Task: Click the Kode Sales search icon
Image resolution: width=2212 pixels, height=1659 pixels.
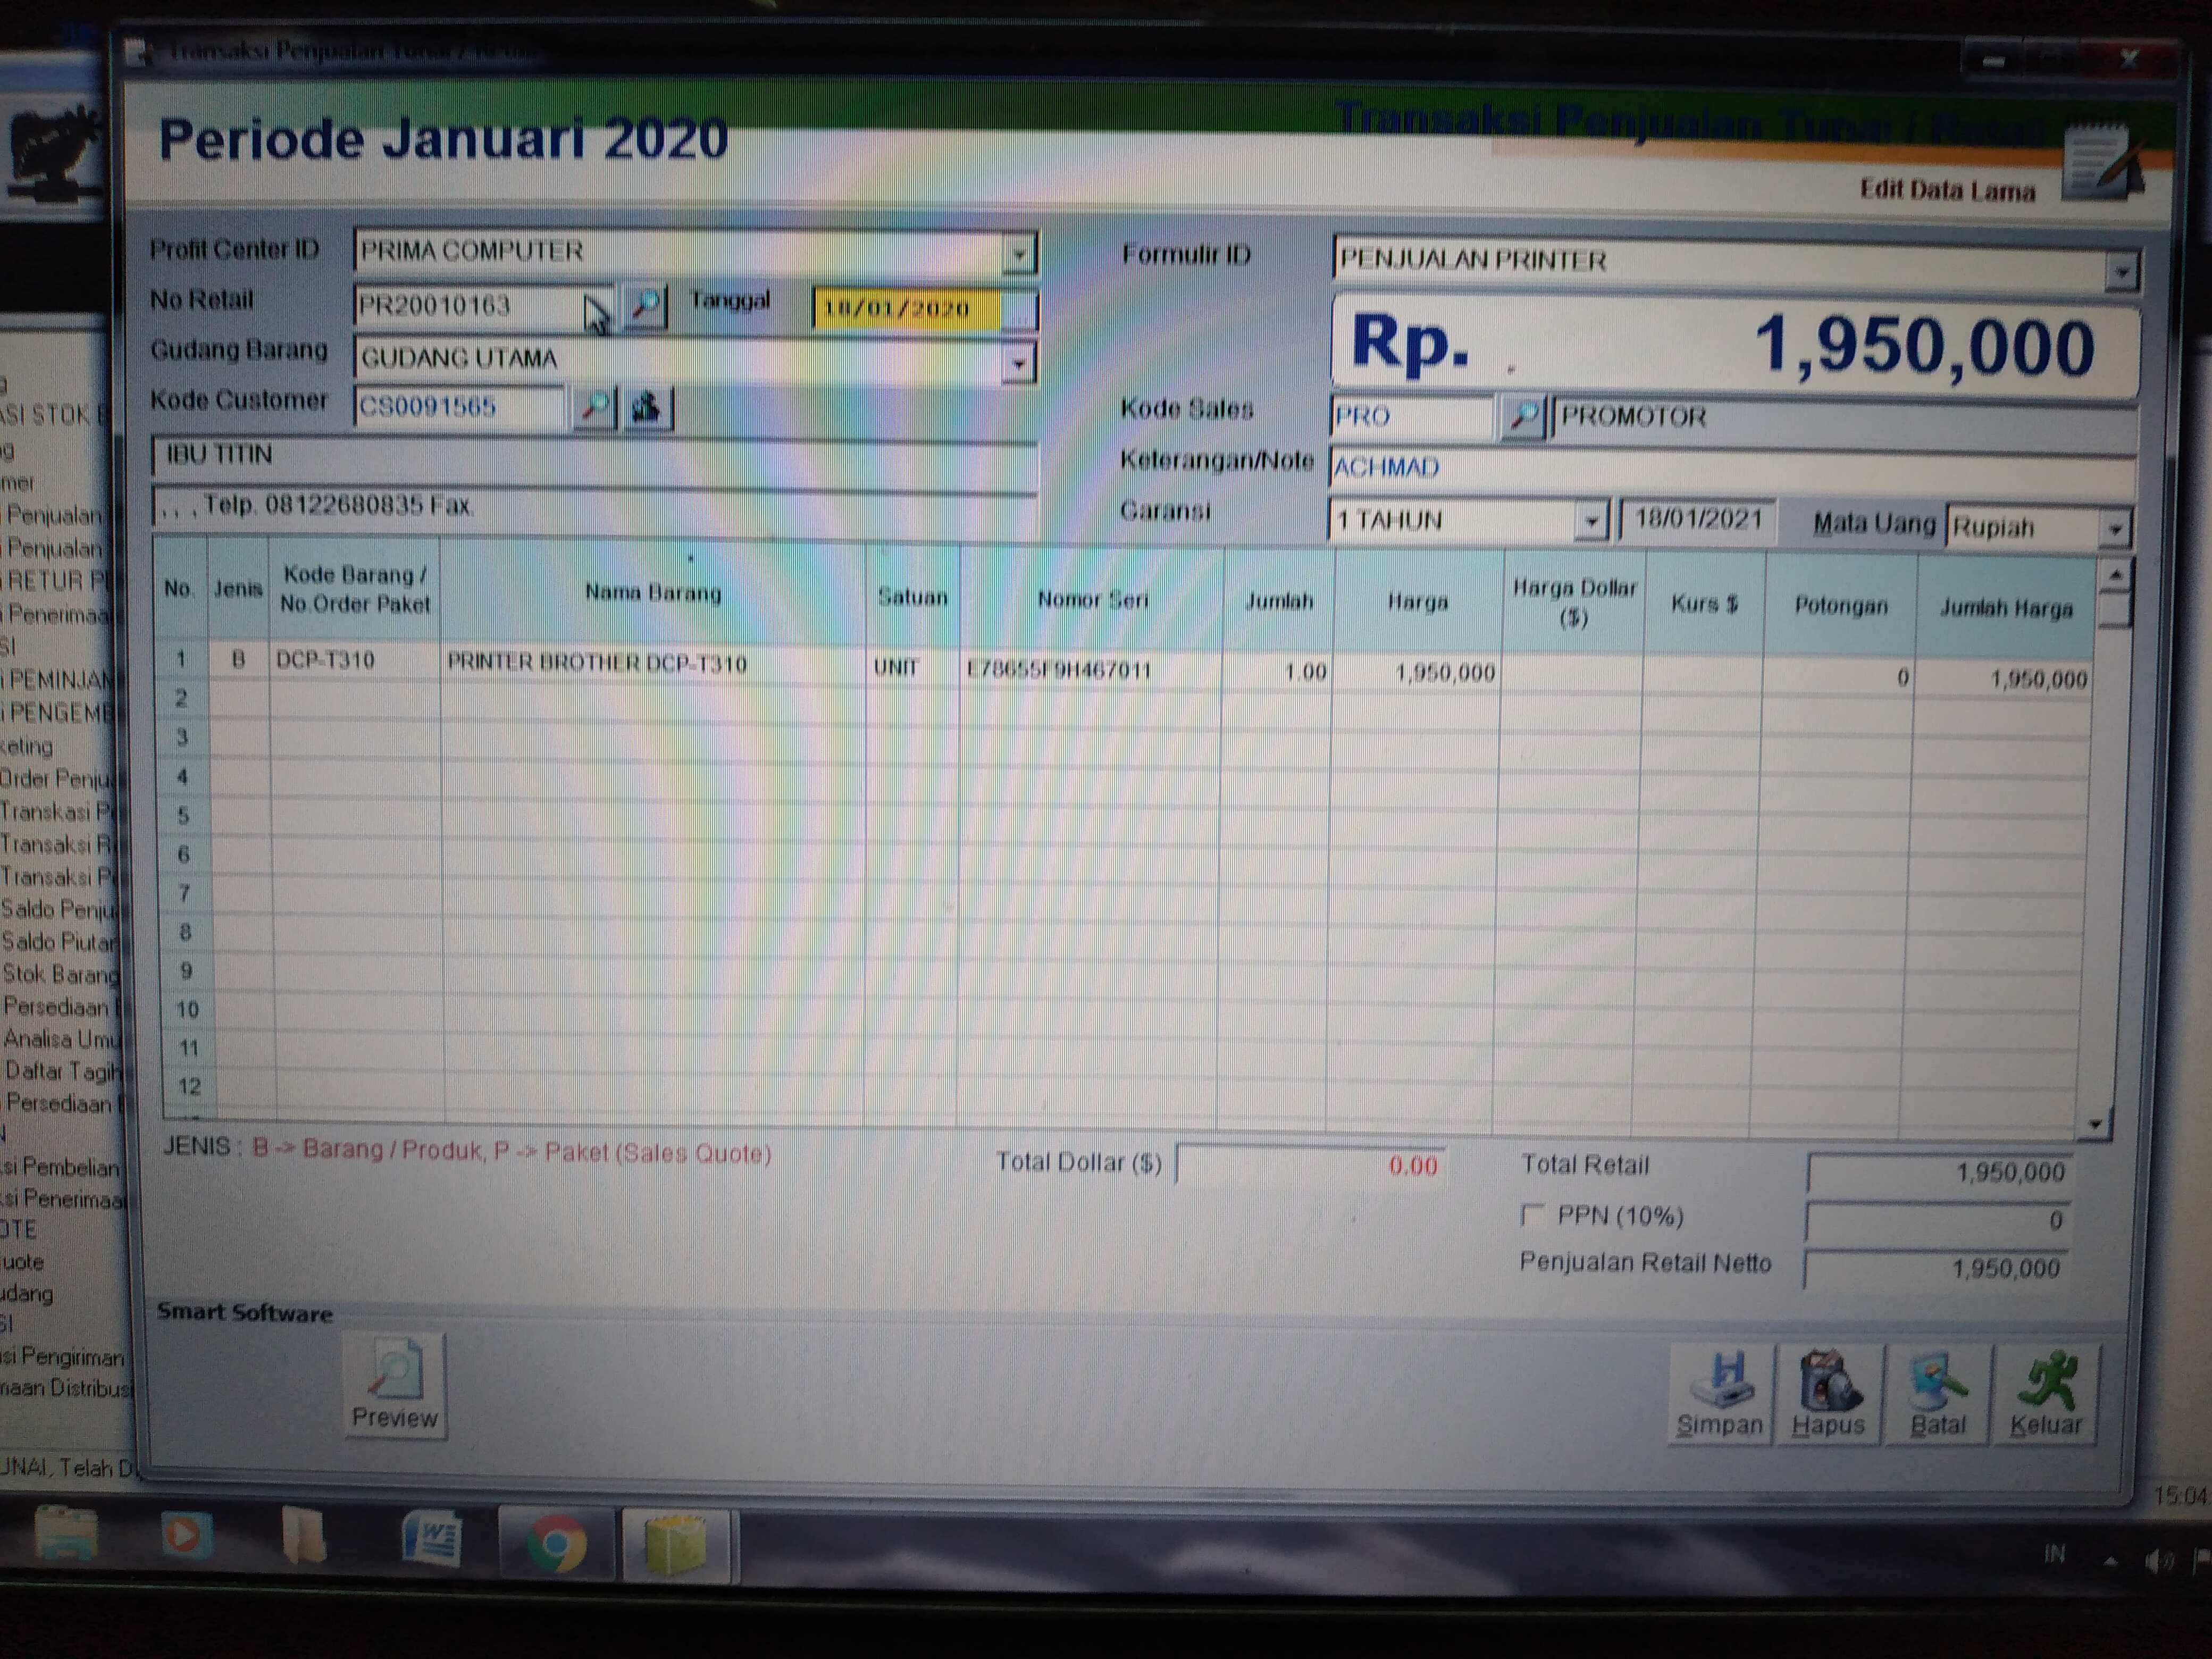Action: (1523, 416)
